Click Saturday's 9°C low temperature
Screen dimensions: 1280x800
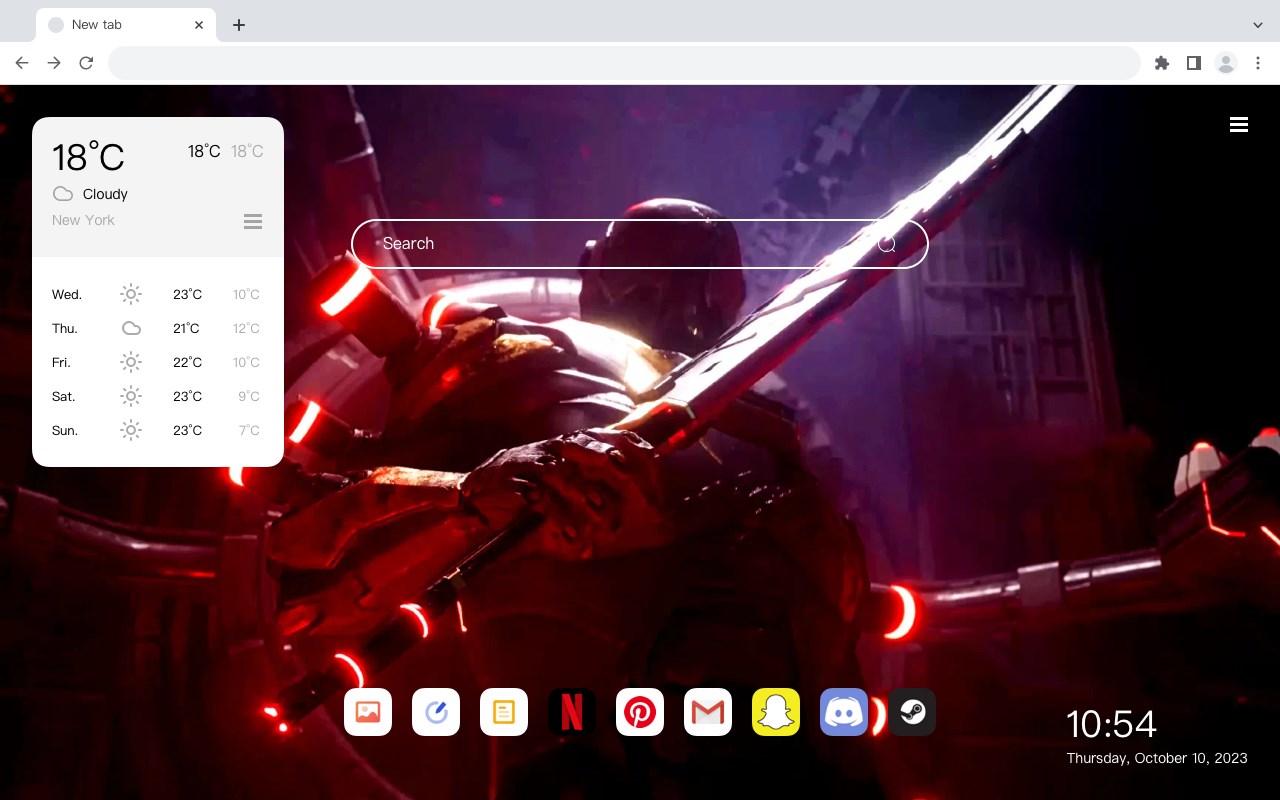[249, 397]
